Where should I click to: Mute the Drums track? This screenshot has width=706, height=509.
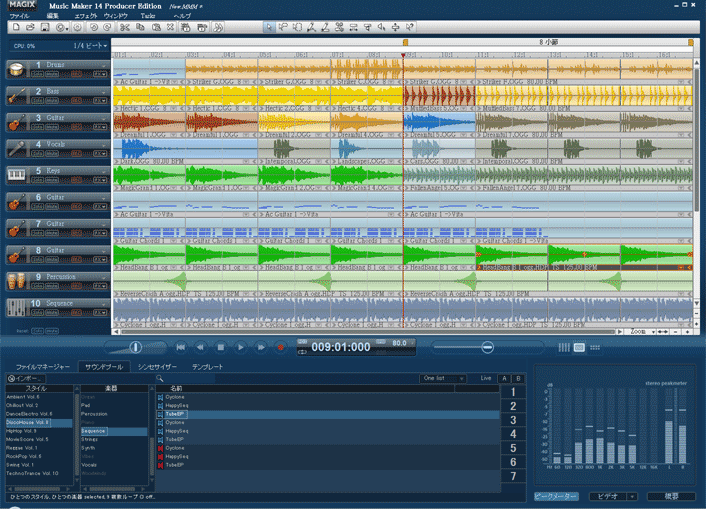[52, 73]
